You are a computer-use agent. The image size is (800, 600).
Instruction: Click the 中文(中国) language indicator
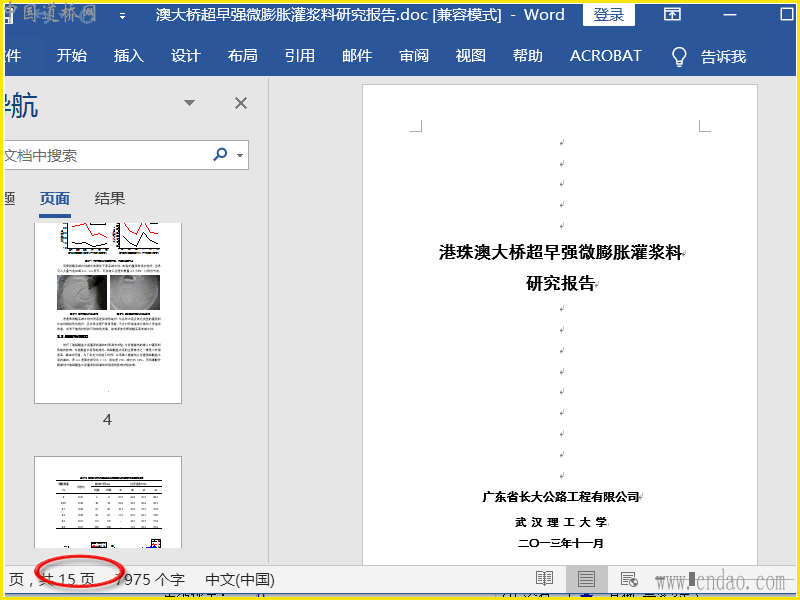coord(240,580)
